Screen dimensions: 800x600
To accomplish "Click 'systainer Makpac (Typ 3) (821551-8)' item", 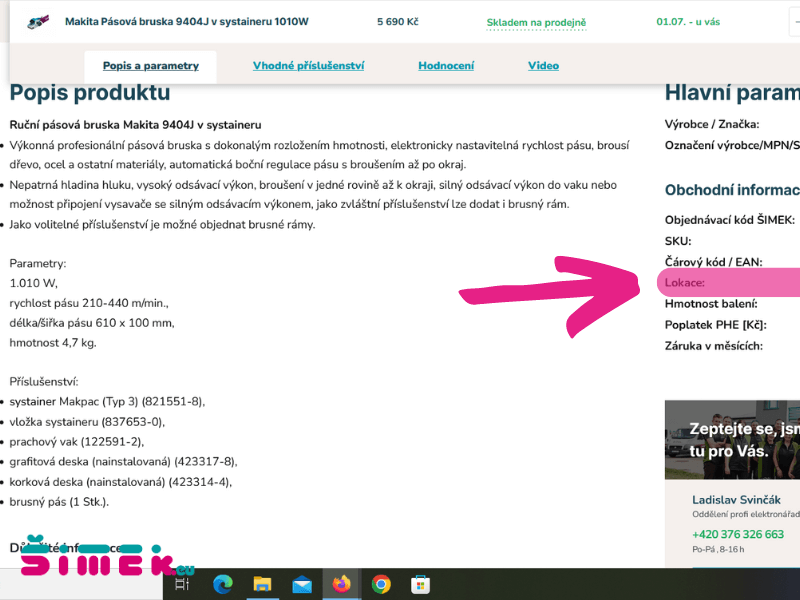I will point(107,402).
